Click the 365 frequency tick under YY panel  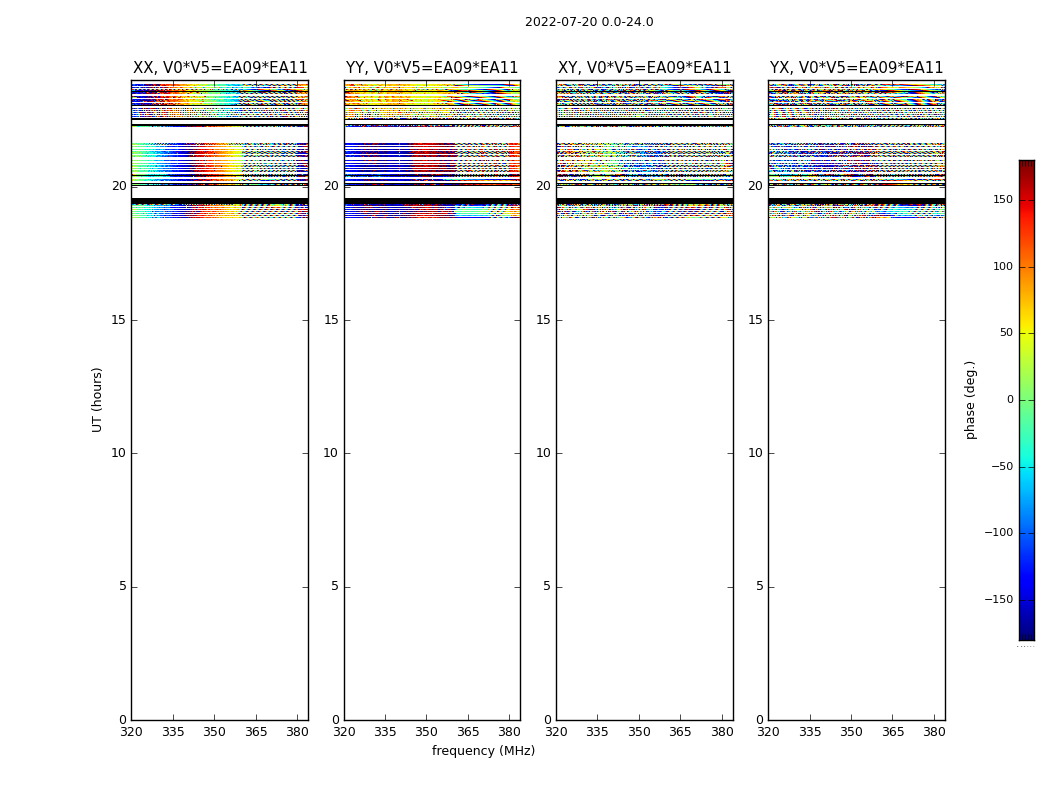(468, 732)
